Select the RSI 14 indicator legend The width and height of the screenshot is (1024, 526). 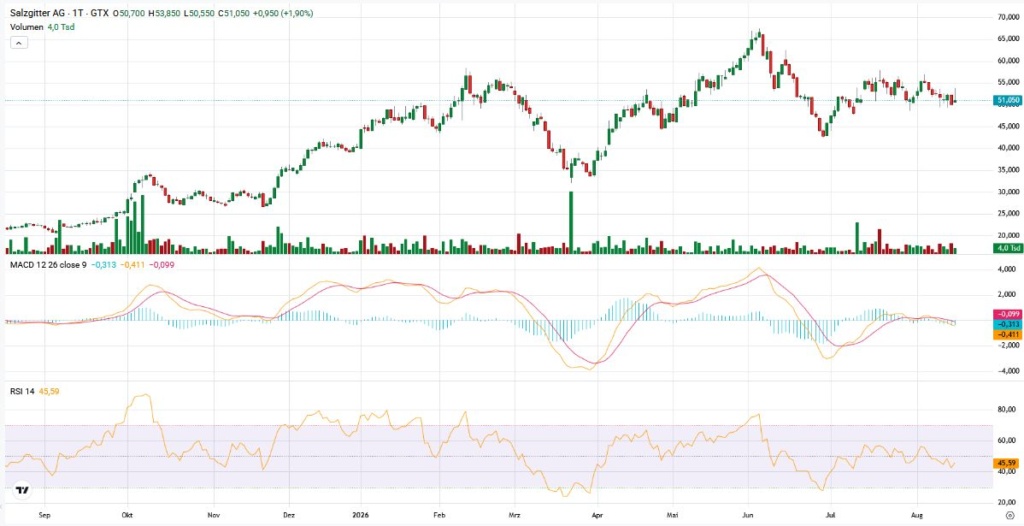pyautogui.click(x=22, y=391)
